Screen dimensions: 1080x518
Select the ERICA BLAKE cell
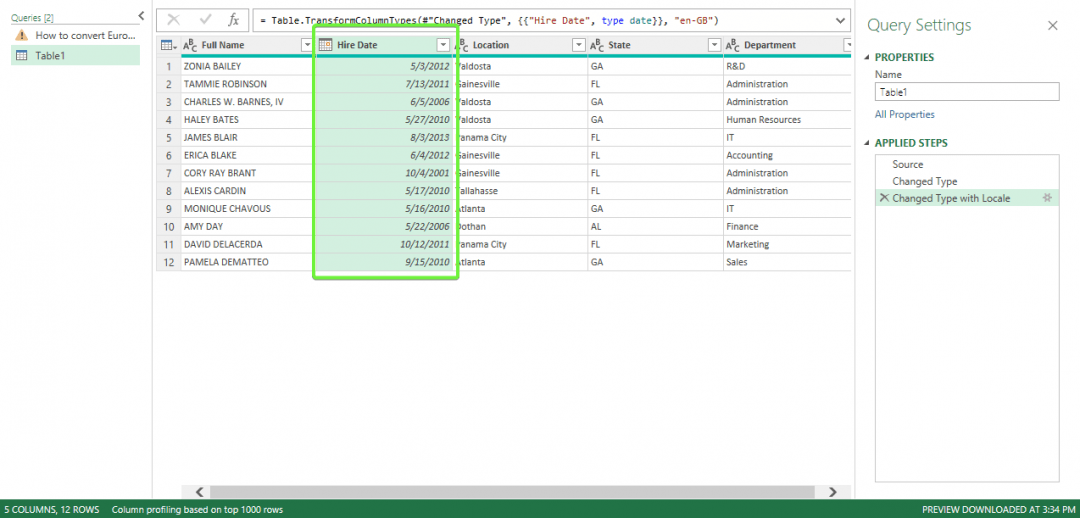[x=248, y=156]
